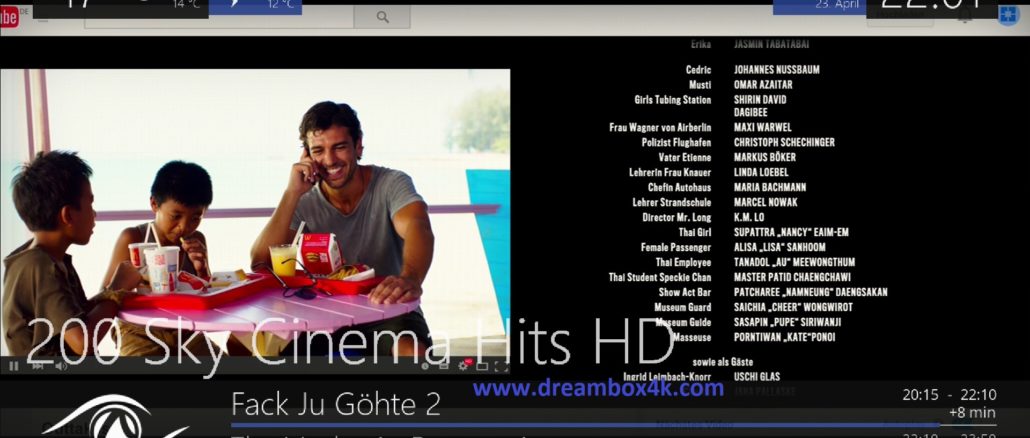Click the sowie als Gäste heading
The image size is (1030, 438).
click(x=723, y=362)
